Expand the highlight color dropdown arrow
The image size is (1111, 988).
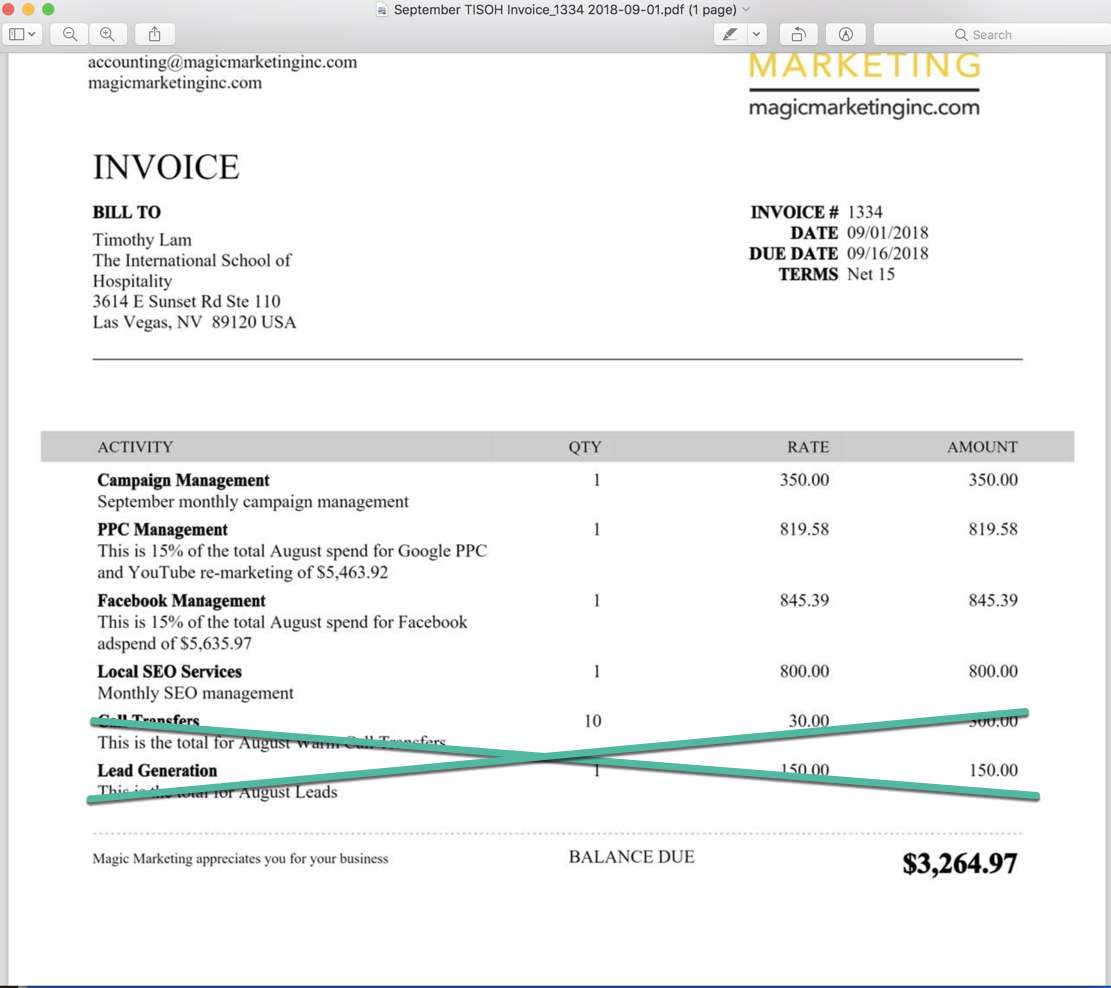(x=757, y=34)
